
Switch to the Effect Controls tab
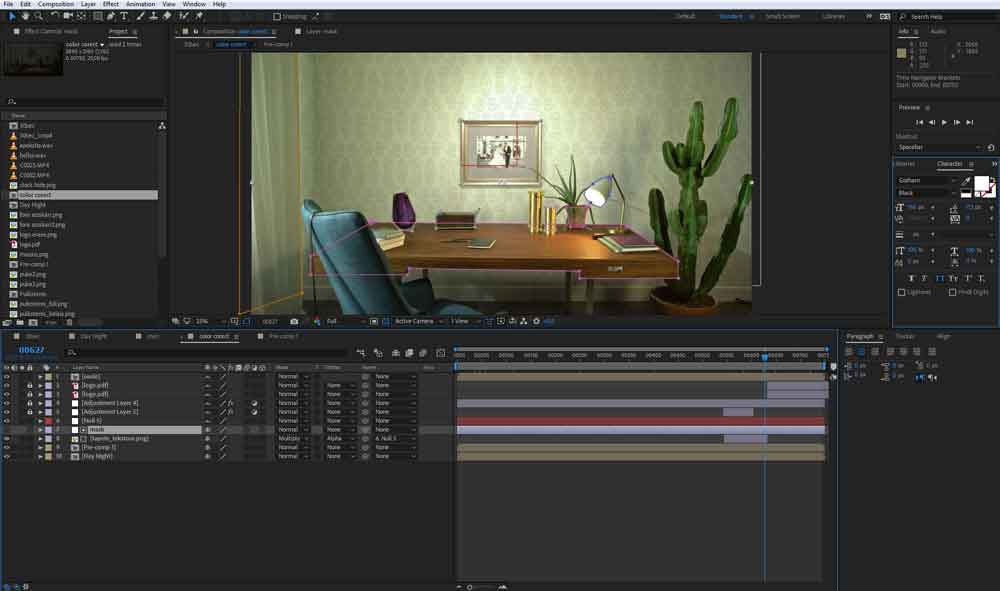tap(50, 31)
